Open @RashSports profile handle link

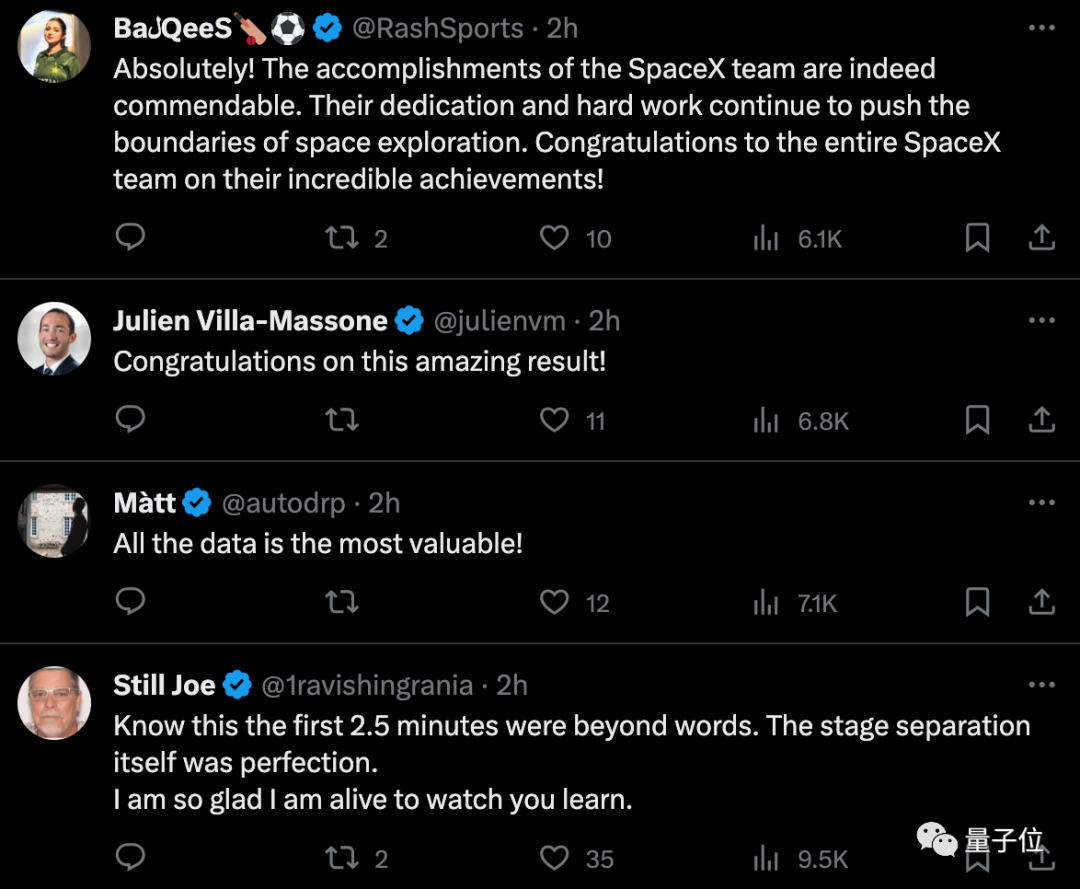tap(437, 28)
